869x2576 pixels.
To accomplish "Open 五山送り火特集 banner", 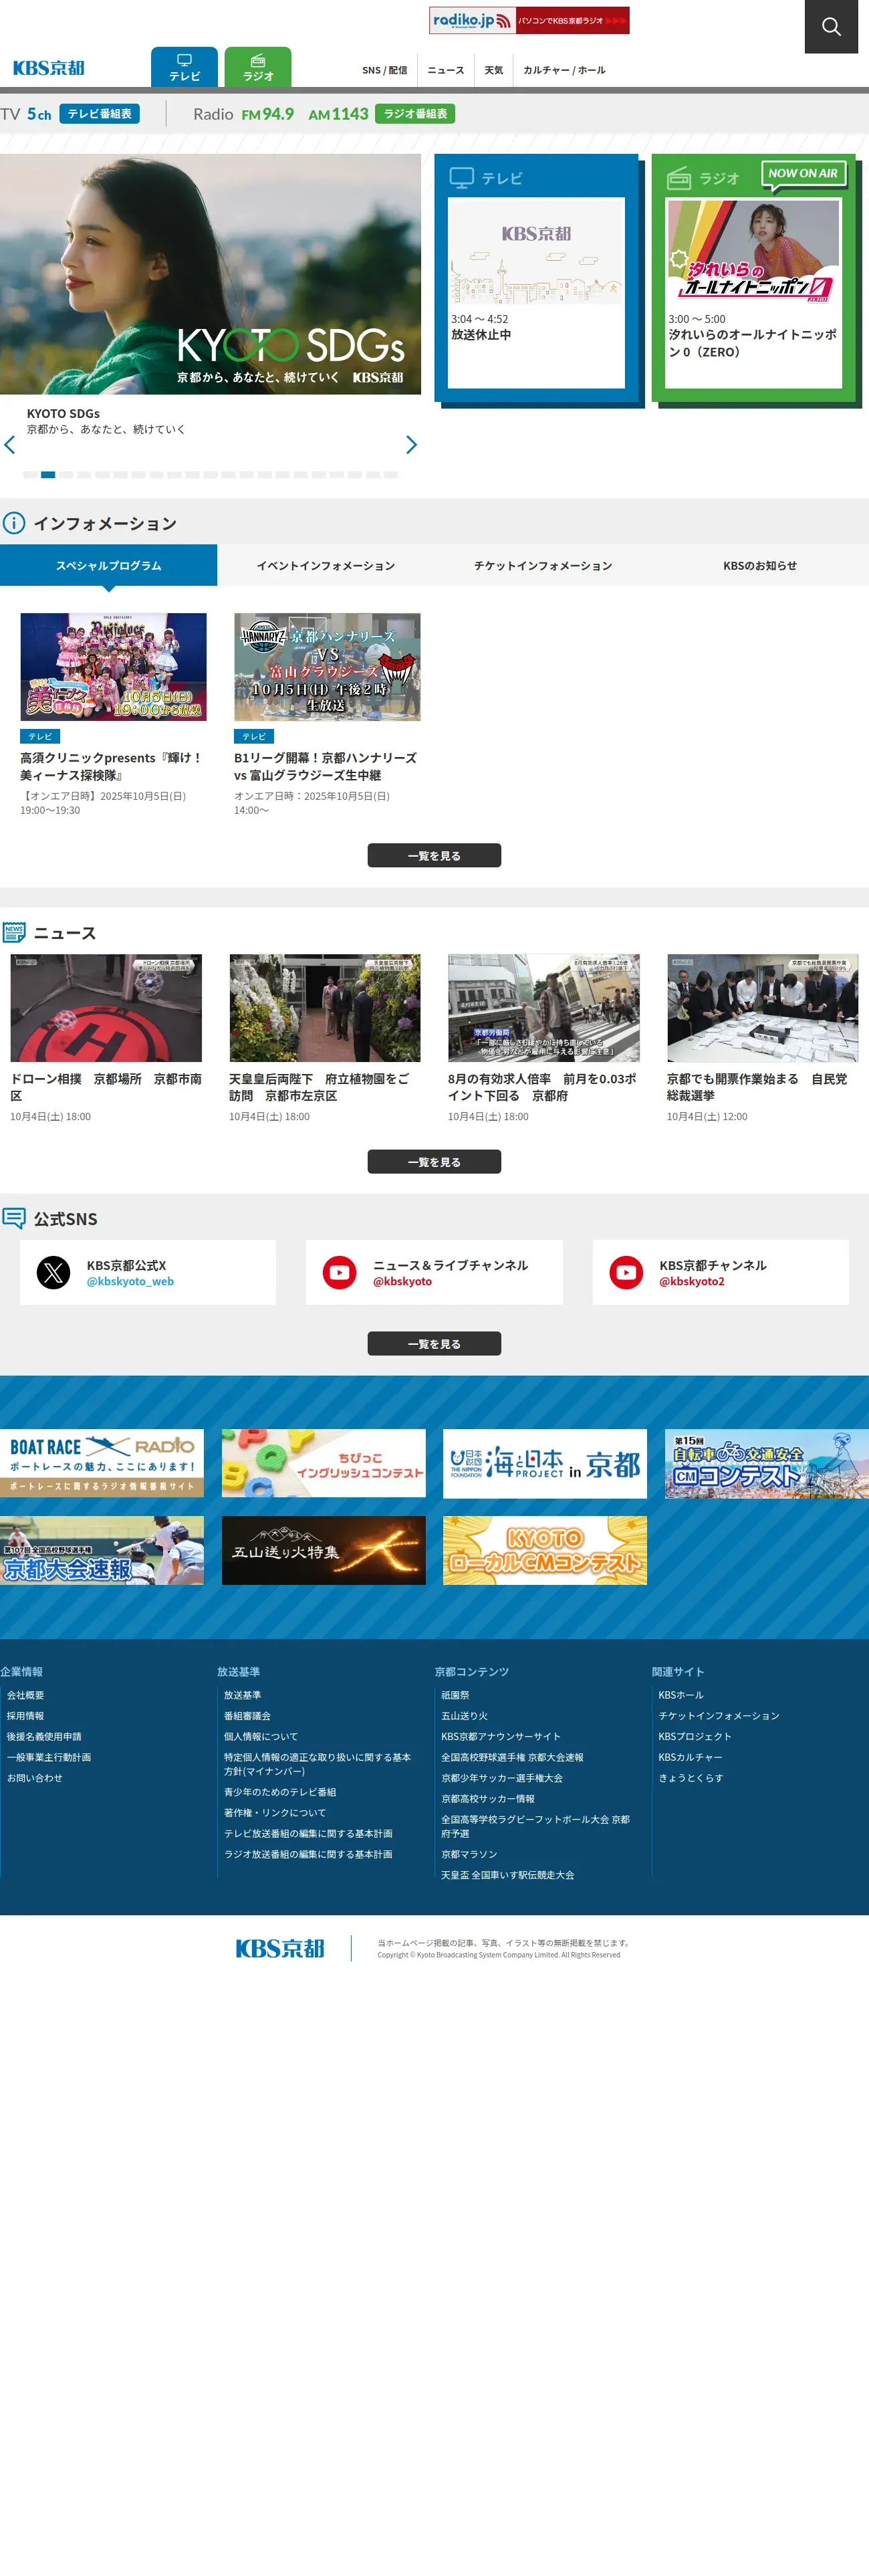I will click(324, 1550).
